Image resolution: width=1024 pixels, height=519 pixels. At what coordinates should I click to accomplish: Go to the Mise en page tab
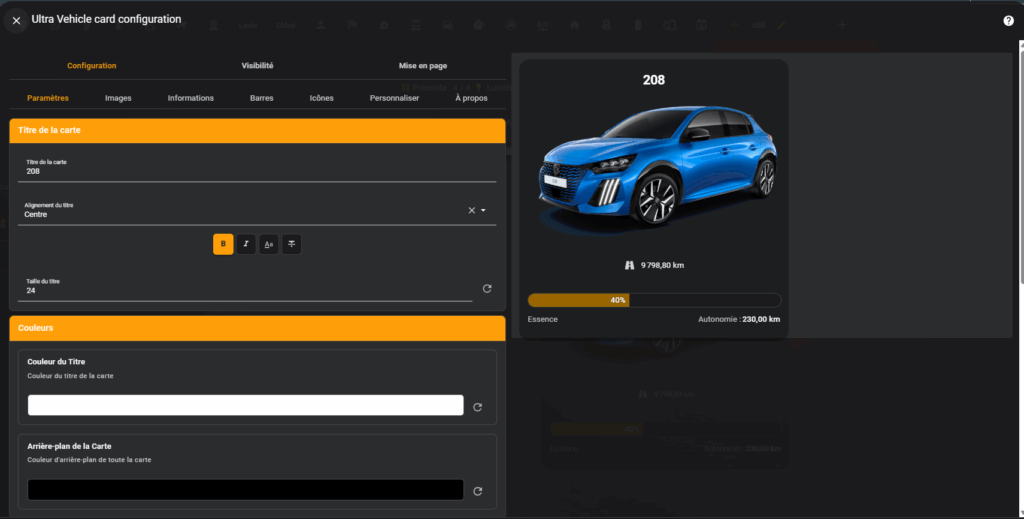point(422,66)
